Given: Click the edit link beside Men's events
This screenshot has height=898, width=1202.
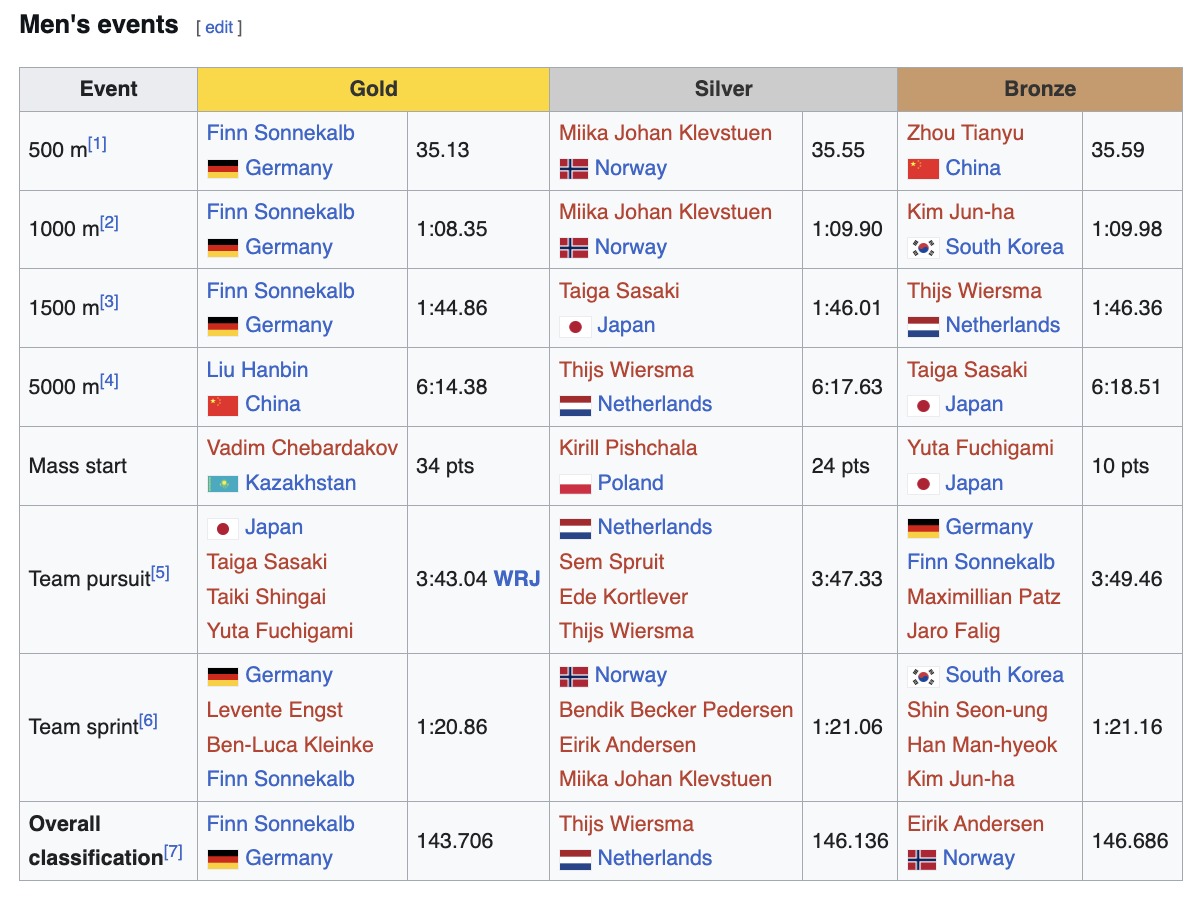Looking at the screenshot, I should [x=219, y=28].
